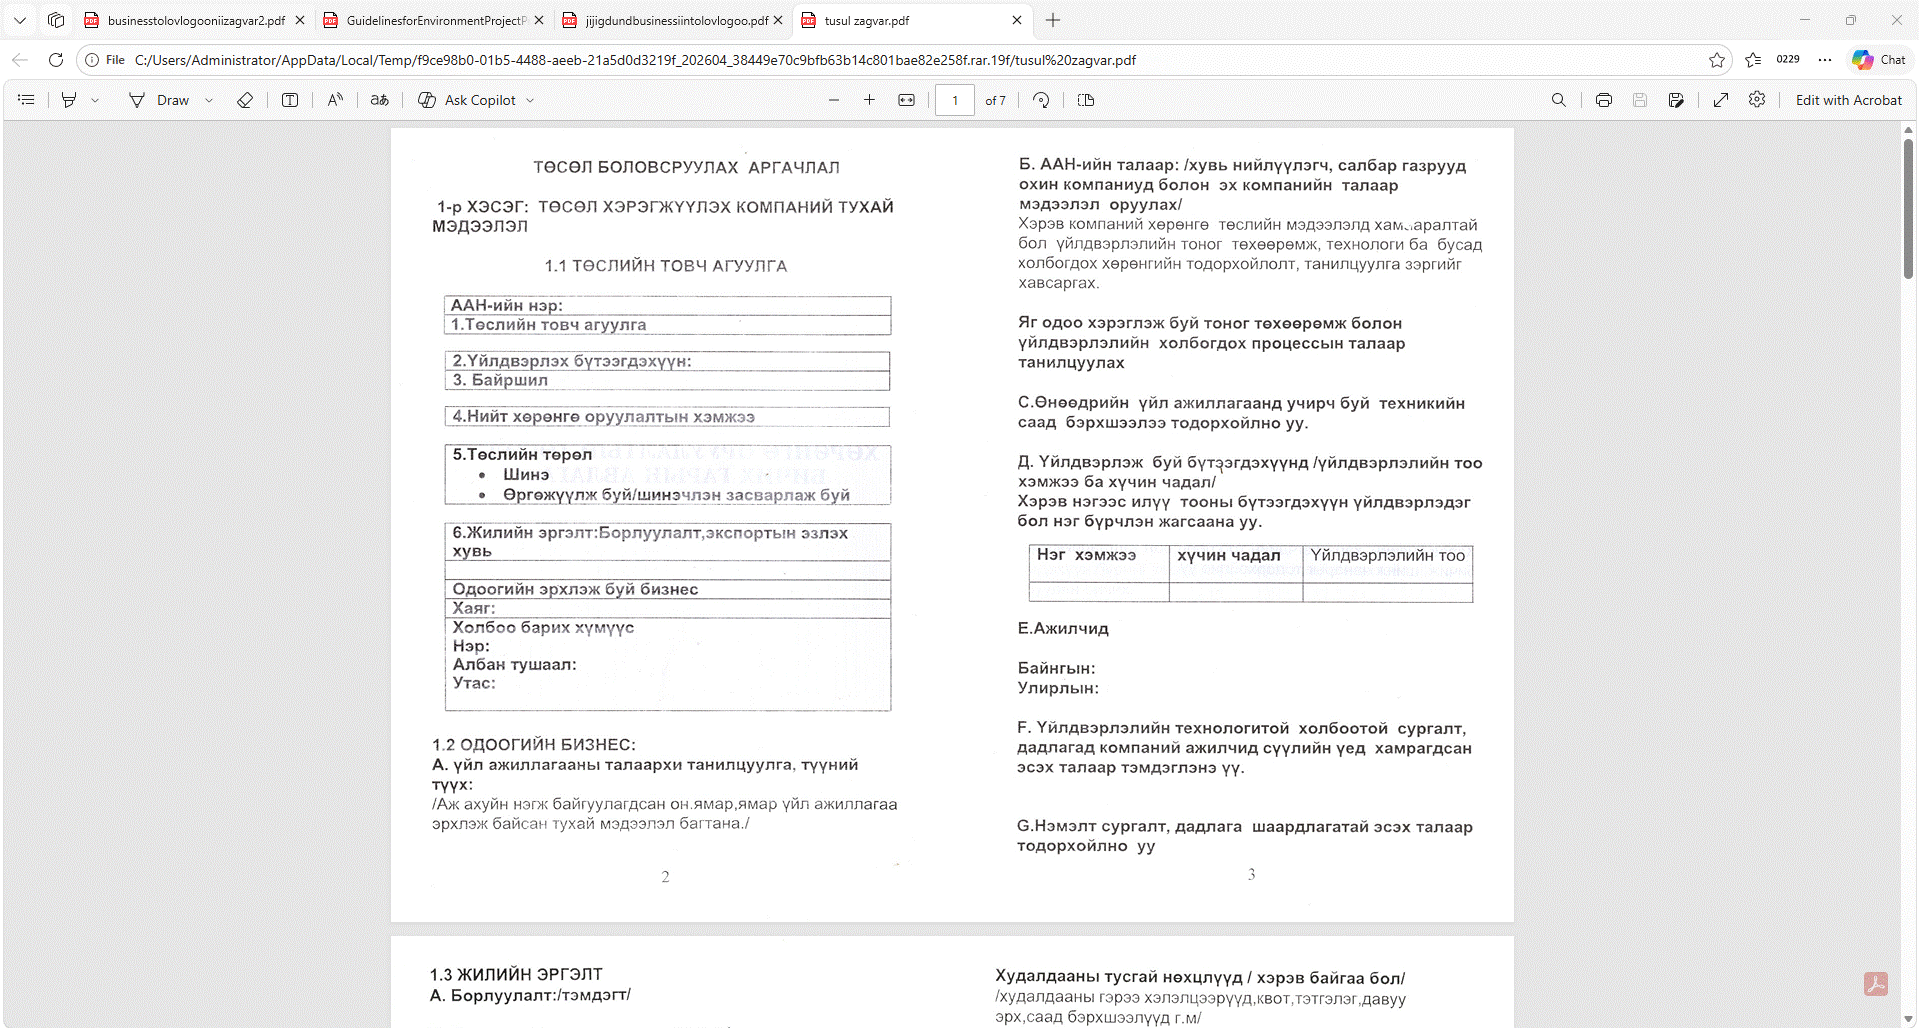Click the Zoom in plus button
The image size is (1919, 1028).
869,100
